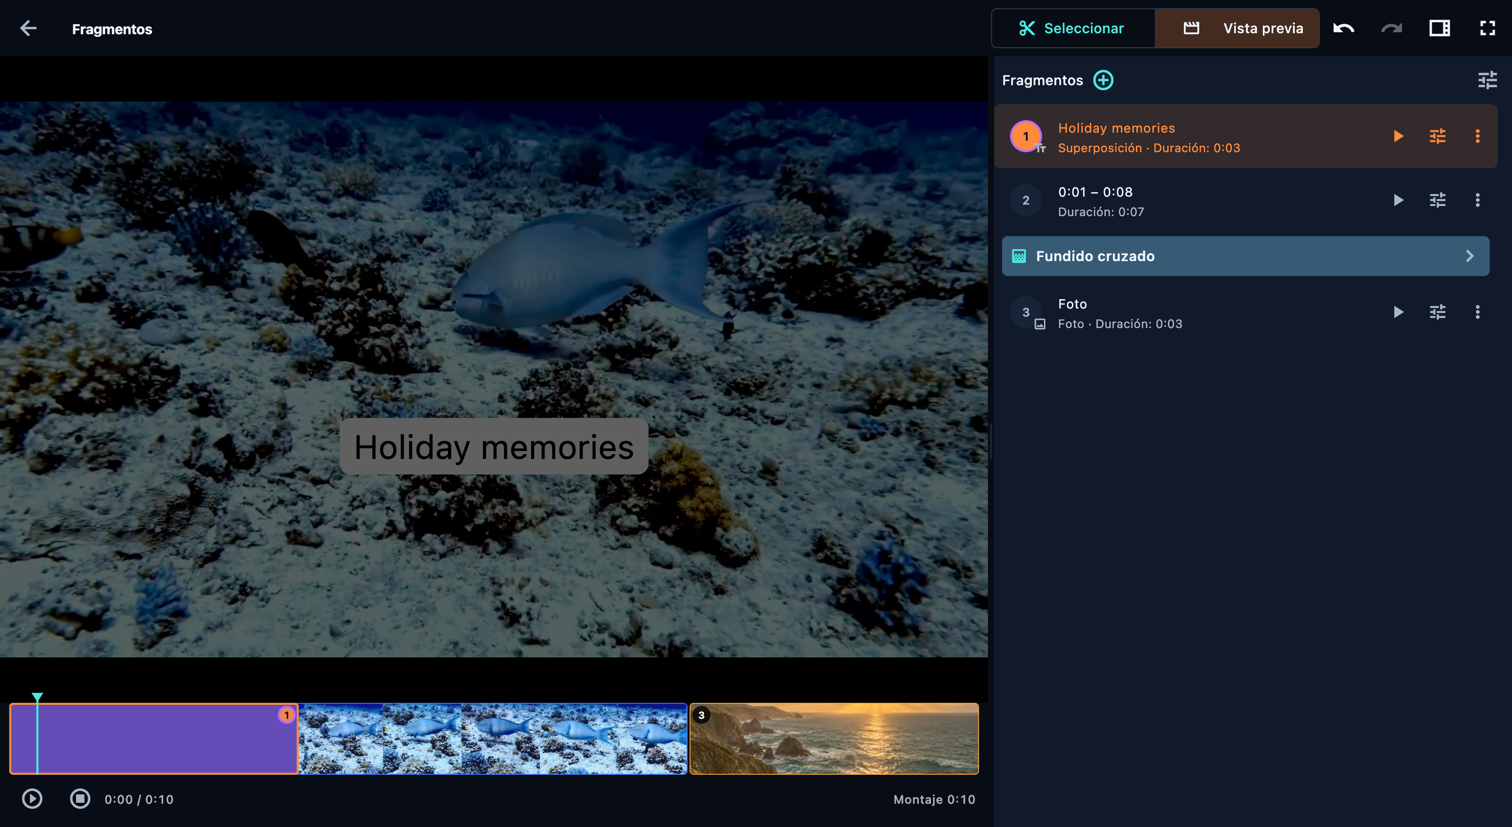The width and height of the screenshot is (1512, 827).
Task: Open more options for 0:01 – 0:08 fragment
Action: tap(1478, 200)
